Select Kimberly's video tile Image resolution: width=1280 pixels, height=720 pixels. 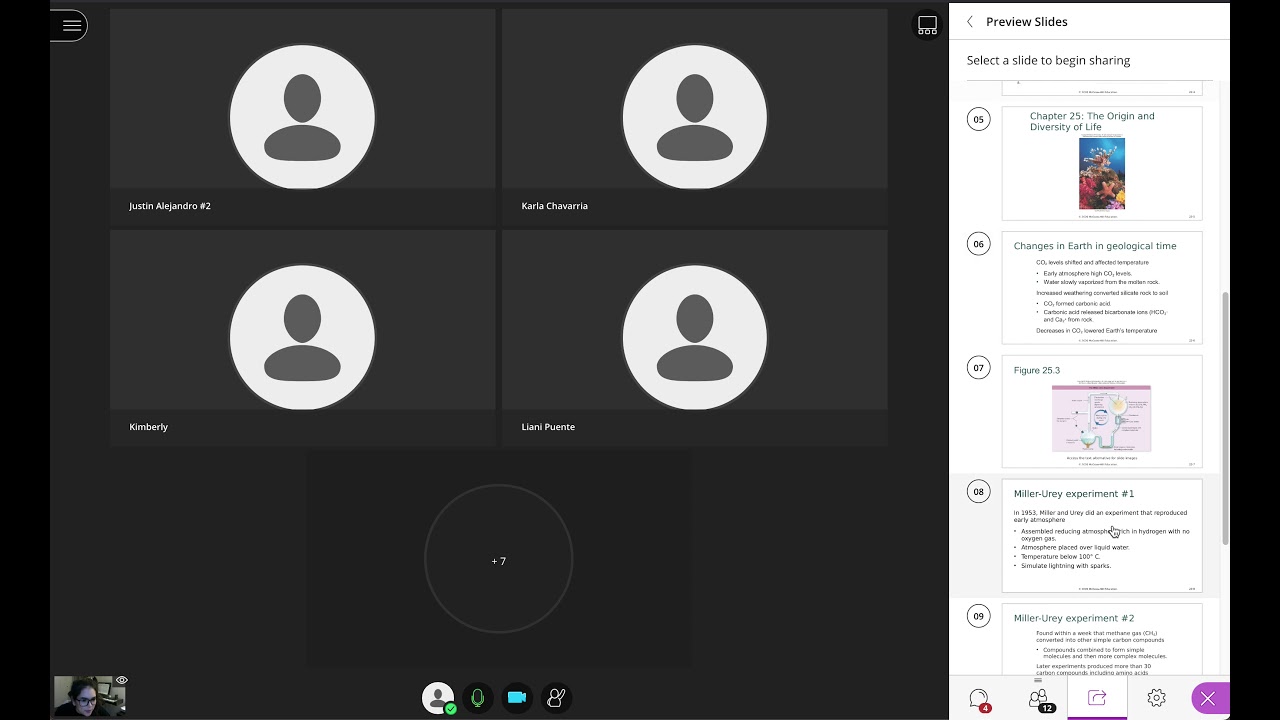click(302, 338)
